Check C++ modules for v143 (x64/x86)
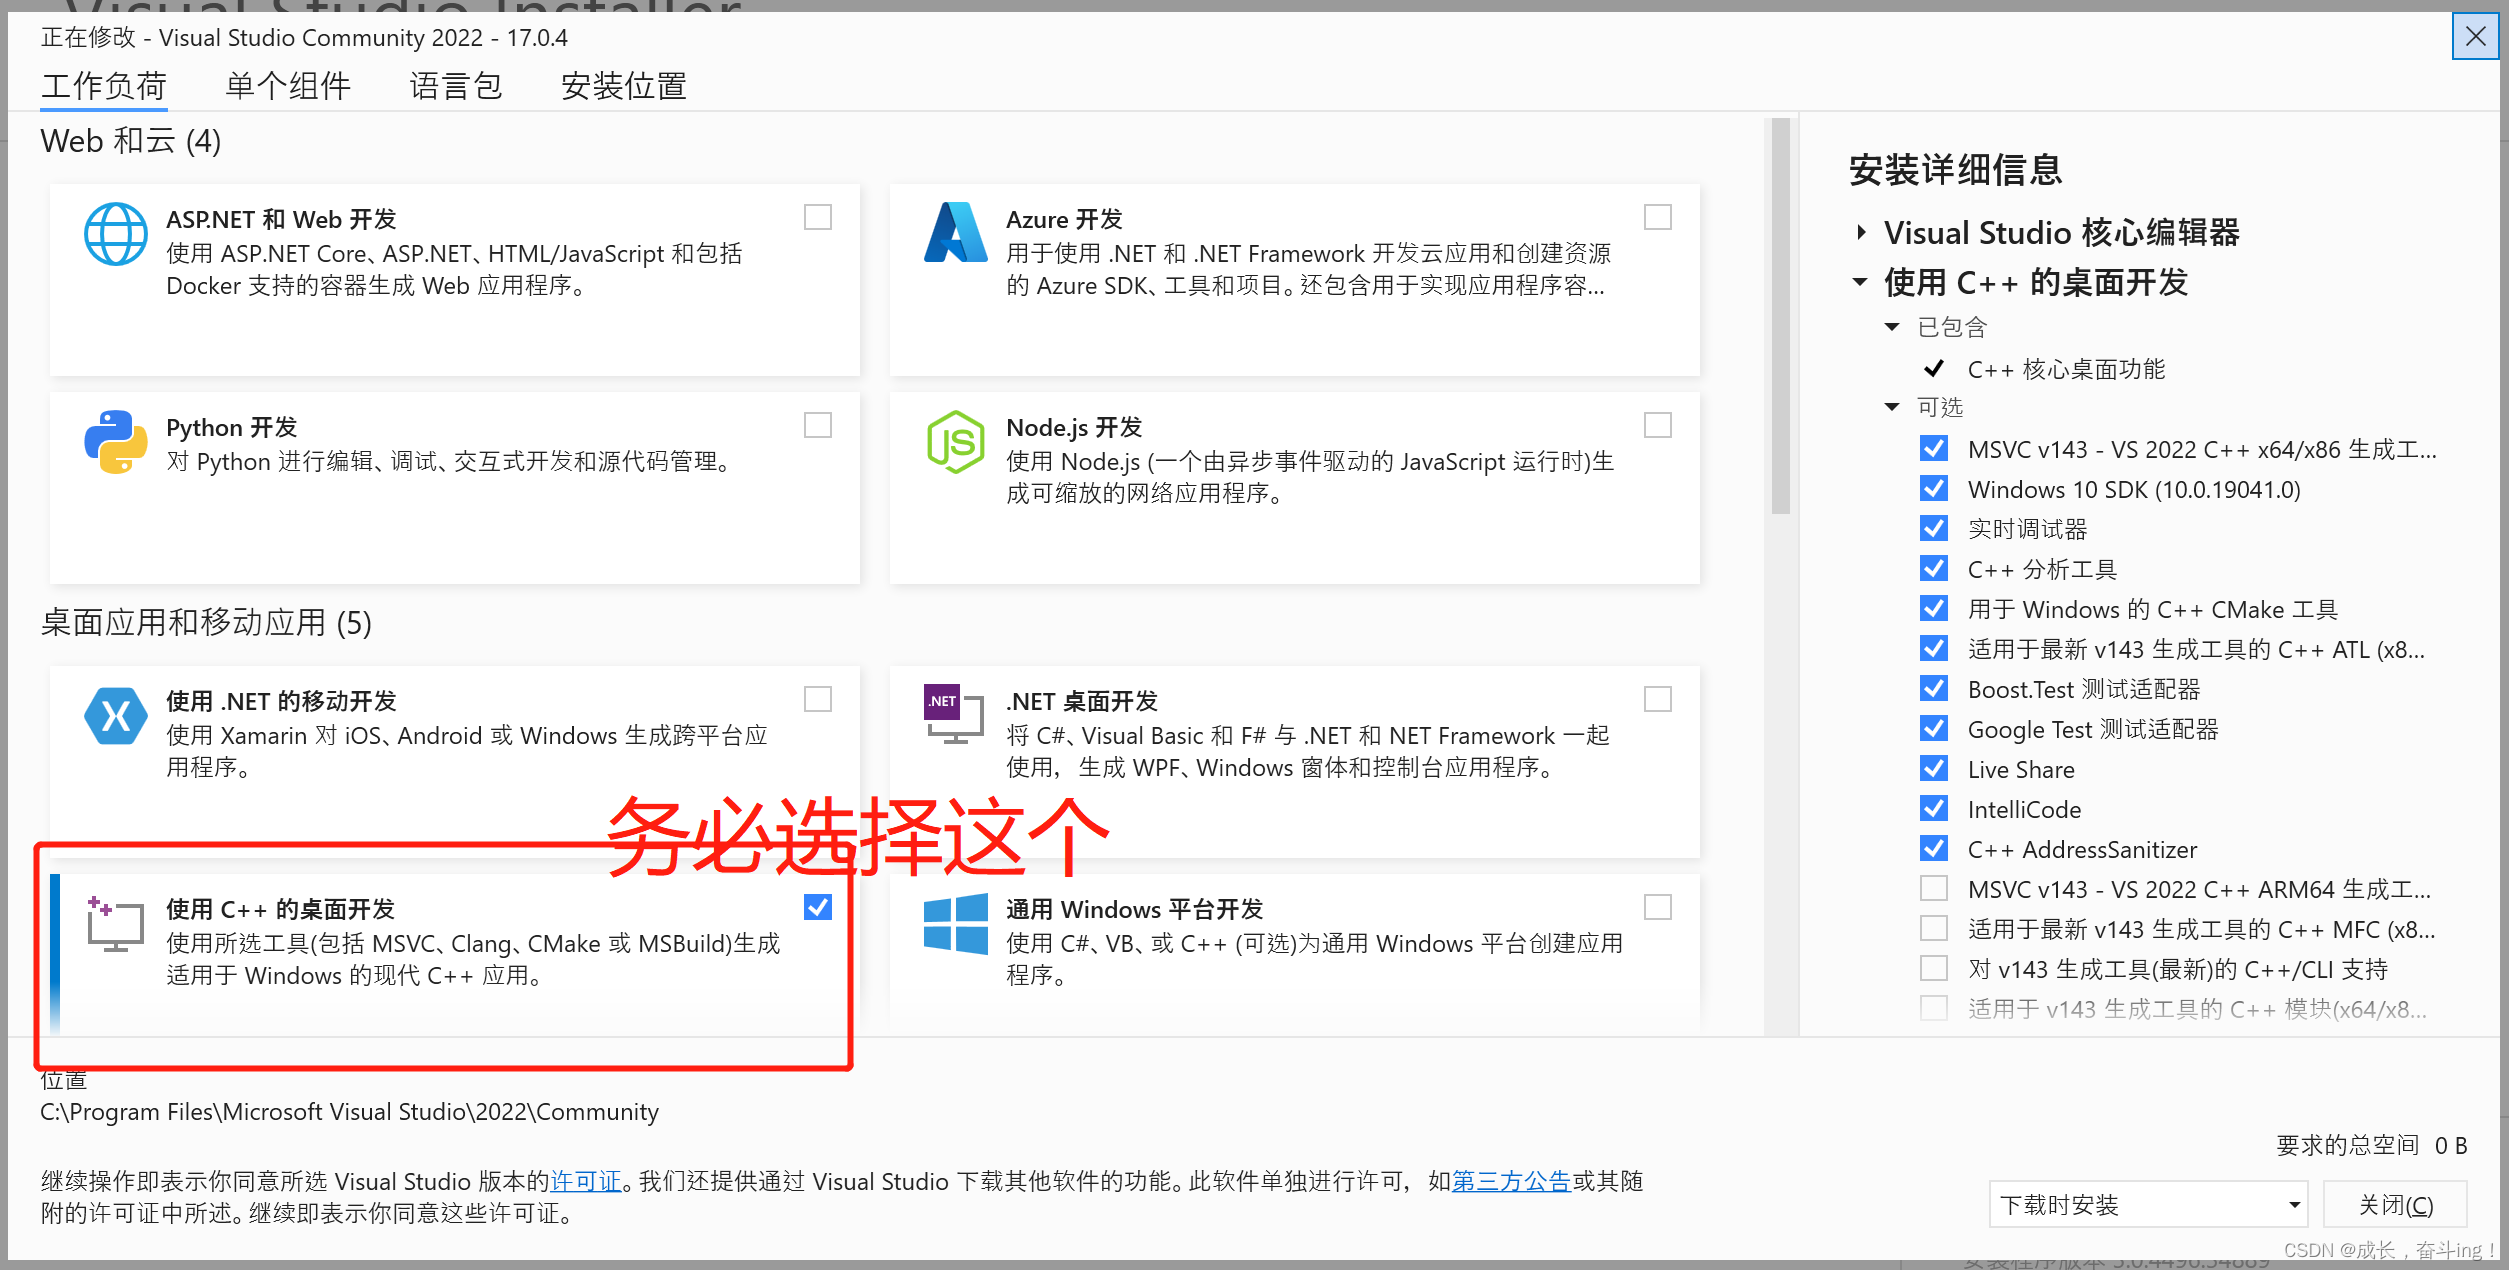 1934,1008
